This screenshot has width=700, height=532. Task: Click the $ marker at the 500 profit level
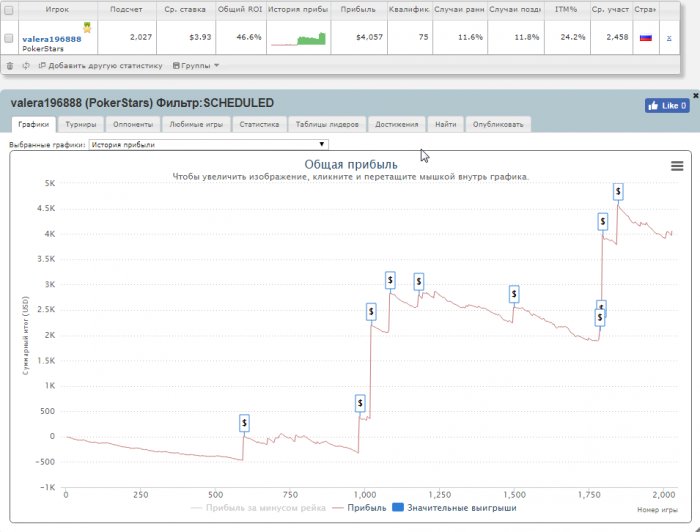coord(360,403)
